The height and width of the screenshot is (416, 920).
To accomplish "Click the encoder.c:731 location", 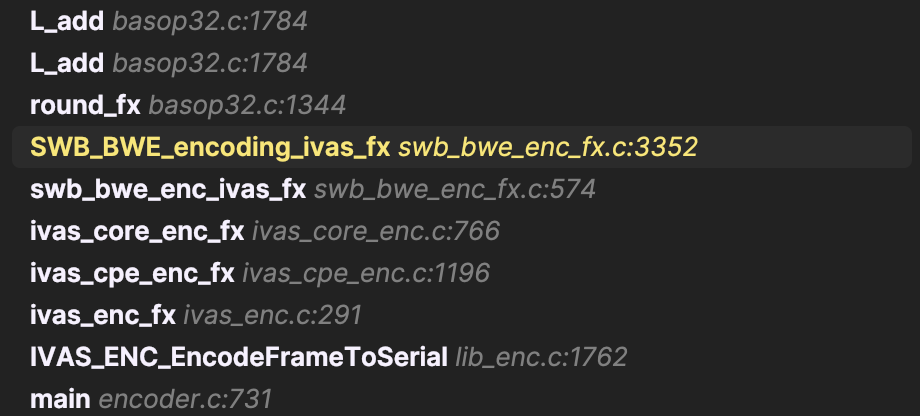I will coord(185,399).
